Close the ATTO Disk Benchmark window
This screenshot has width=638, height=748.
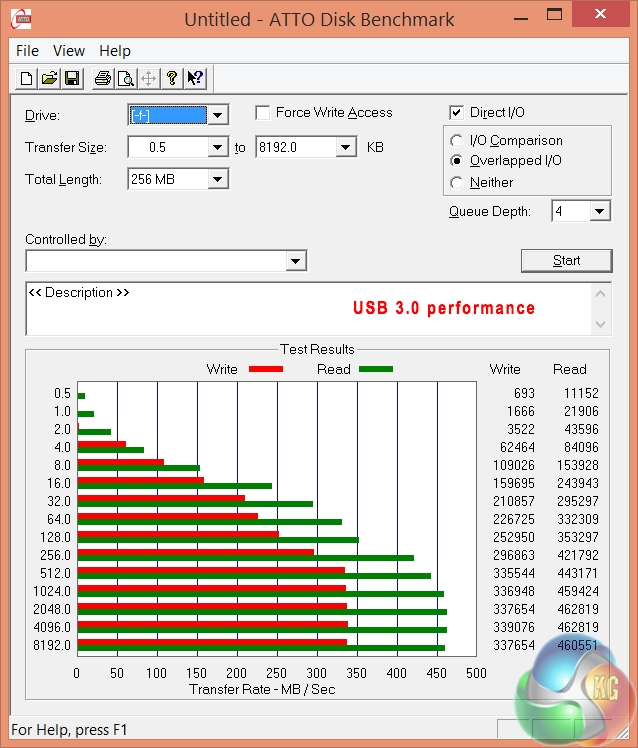pos(600,14)
